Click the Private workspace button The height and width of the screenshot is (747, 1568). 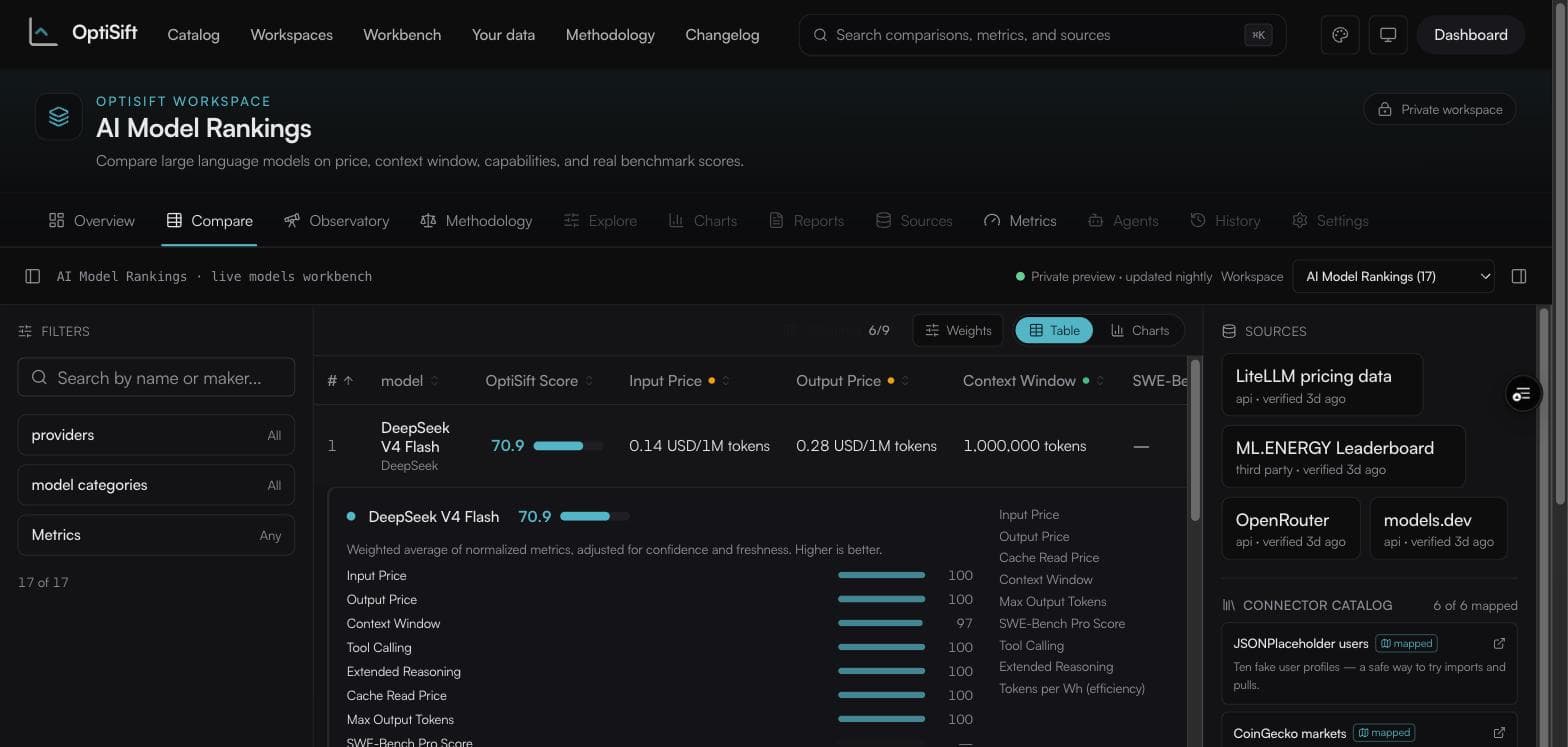[1440, 109]
